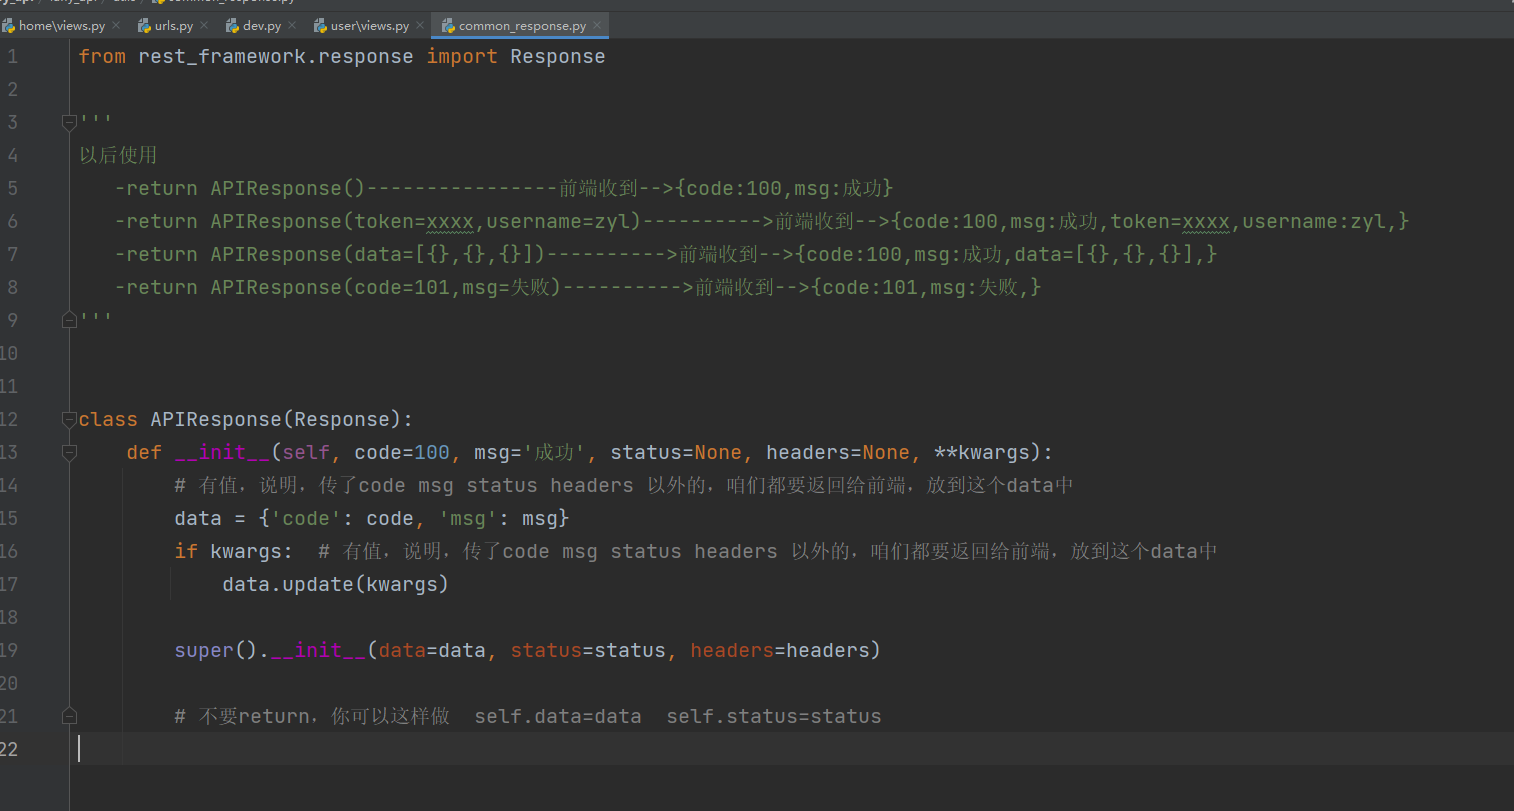Click the "**kwargs" parameter on line 13
The height and width of the screenshot is (811, 1514).
pyautogui.click(x=982, y=452)
